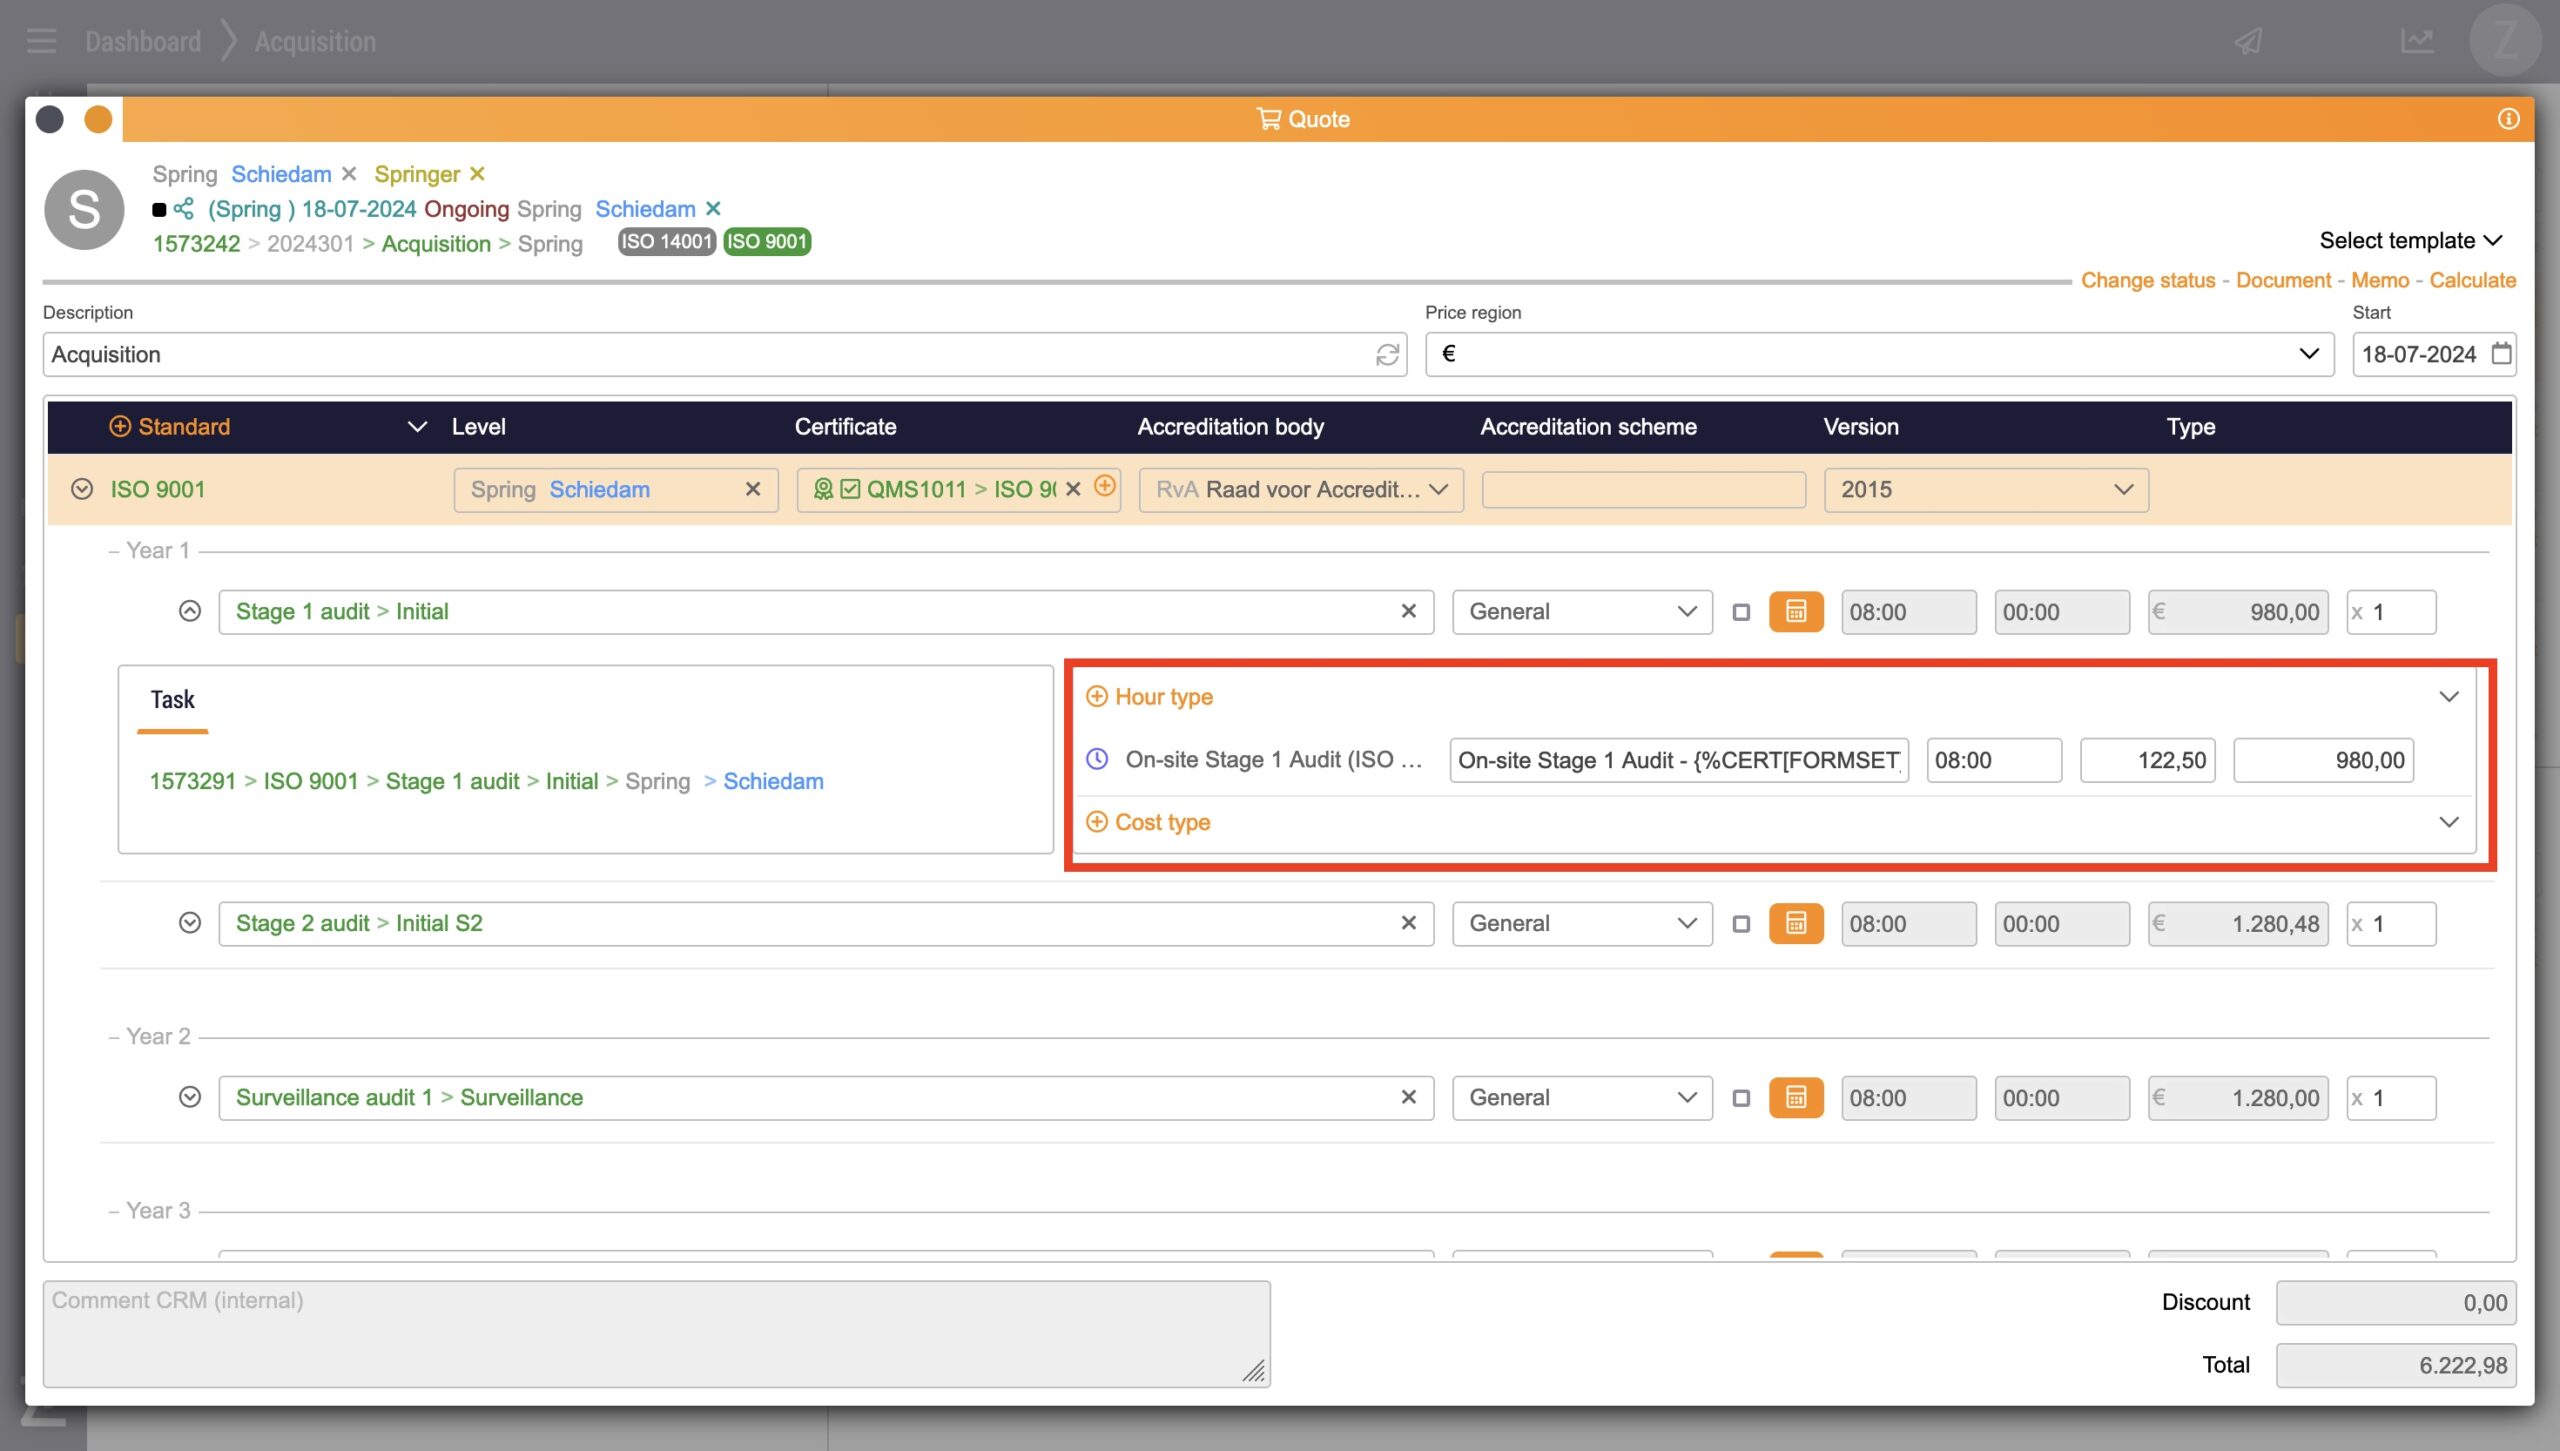This screenshot has height=1451, width=2560.
Task: Click the orange calculator icon for Stage 1 audit
Action: [1796, 611]
